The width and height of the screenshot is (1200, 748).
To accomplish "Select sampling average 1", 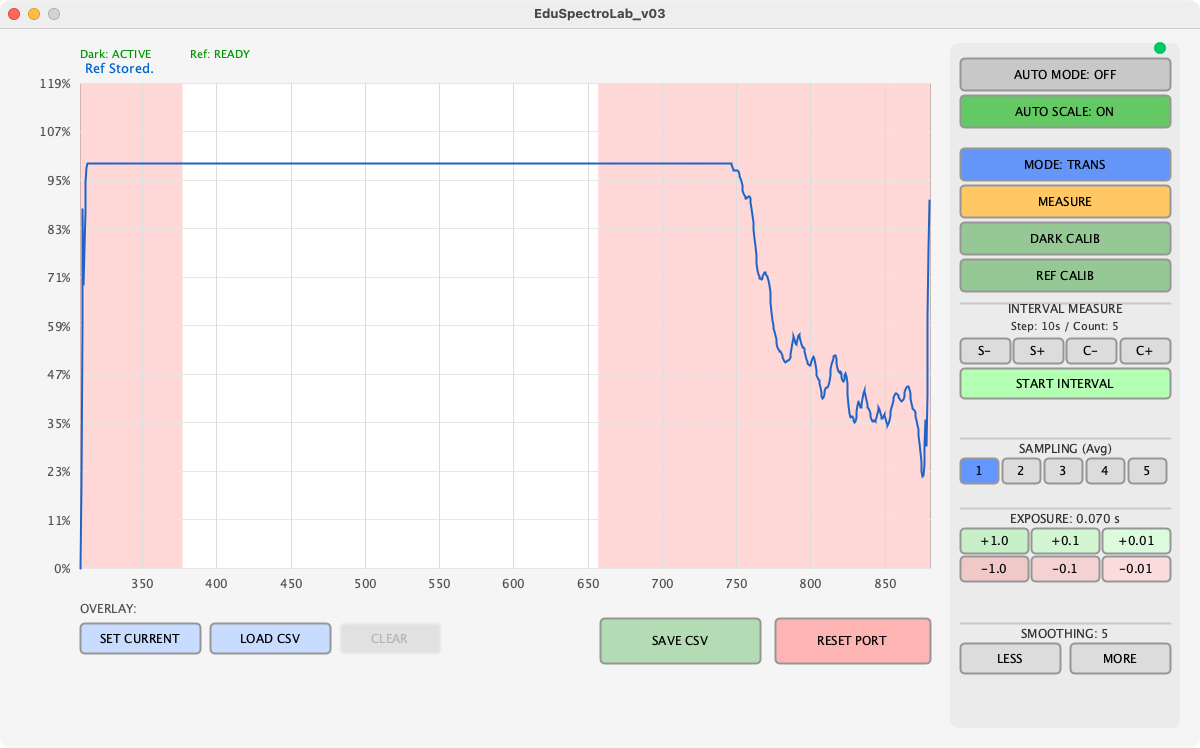I will (980, 471).
